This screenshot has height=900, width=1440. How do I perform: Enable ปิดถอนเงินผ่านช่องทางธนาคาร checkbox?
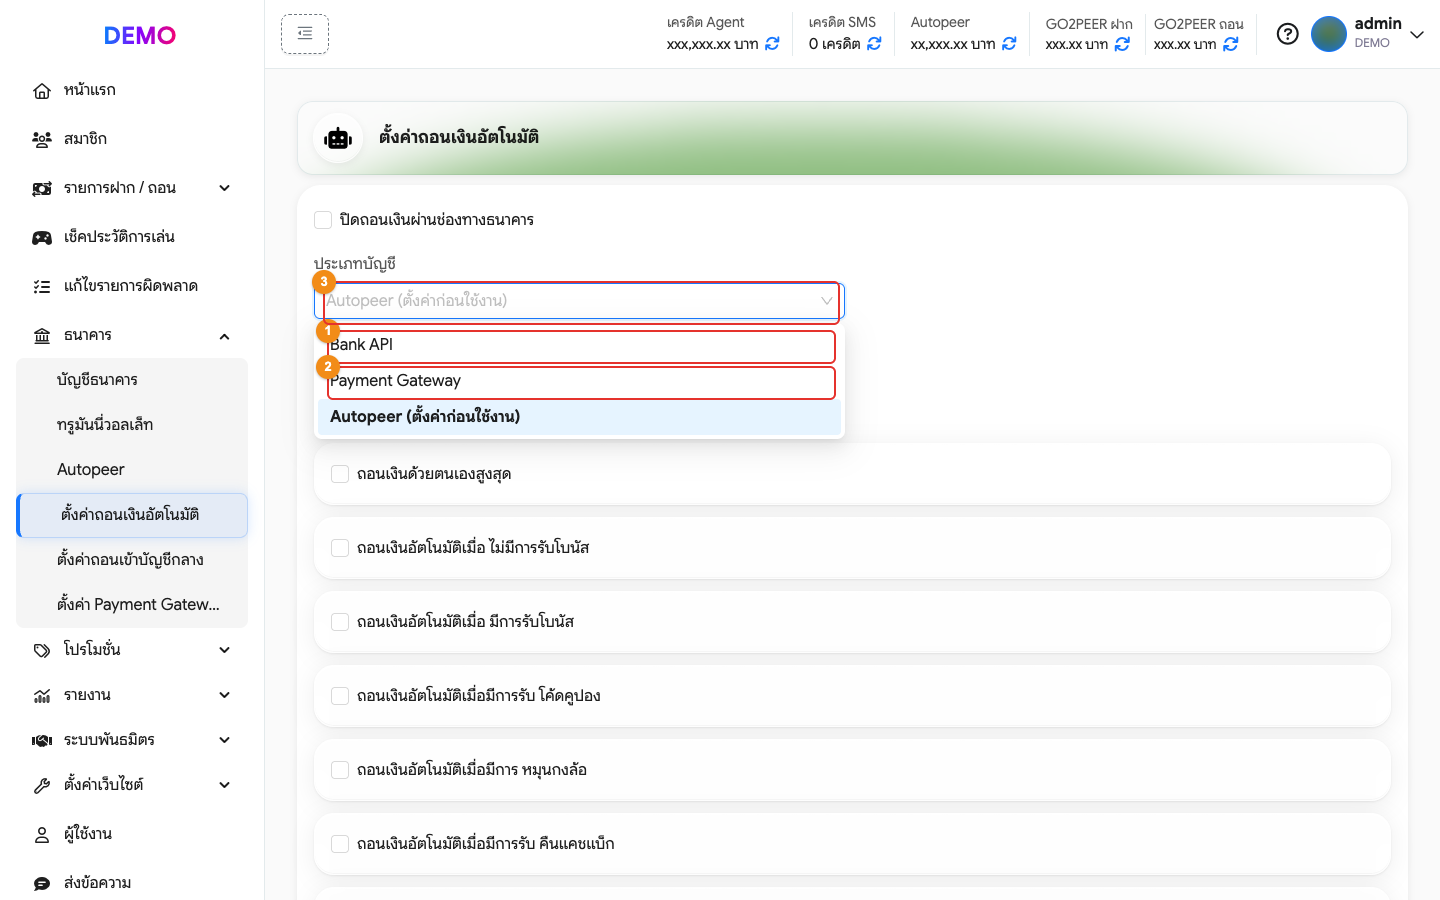click(323, 220)
